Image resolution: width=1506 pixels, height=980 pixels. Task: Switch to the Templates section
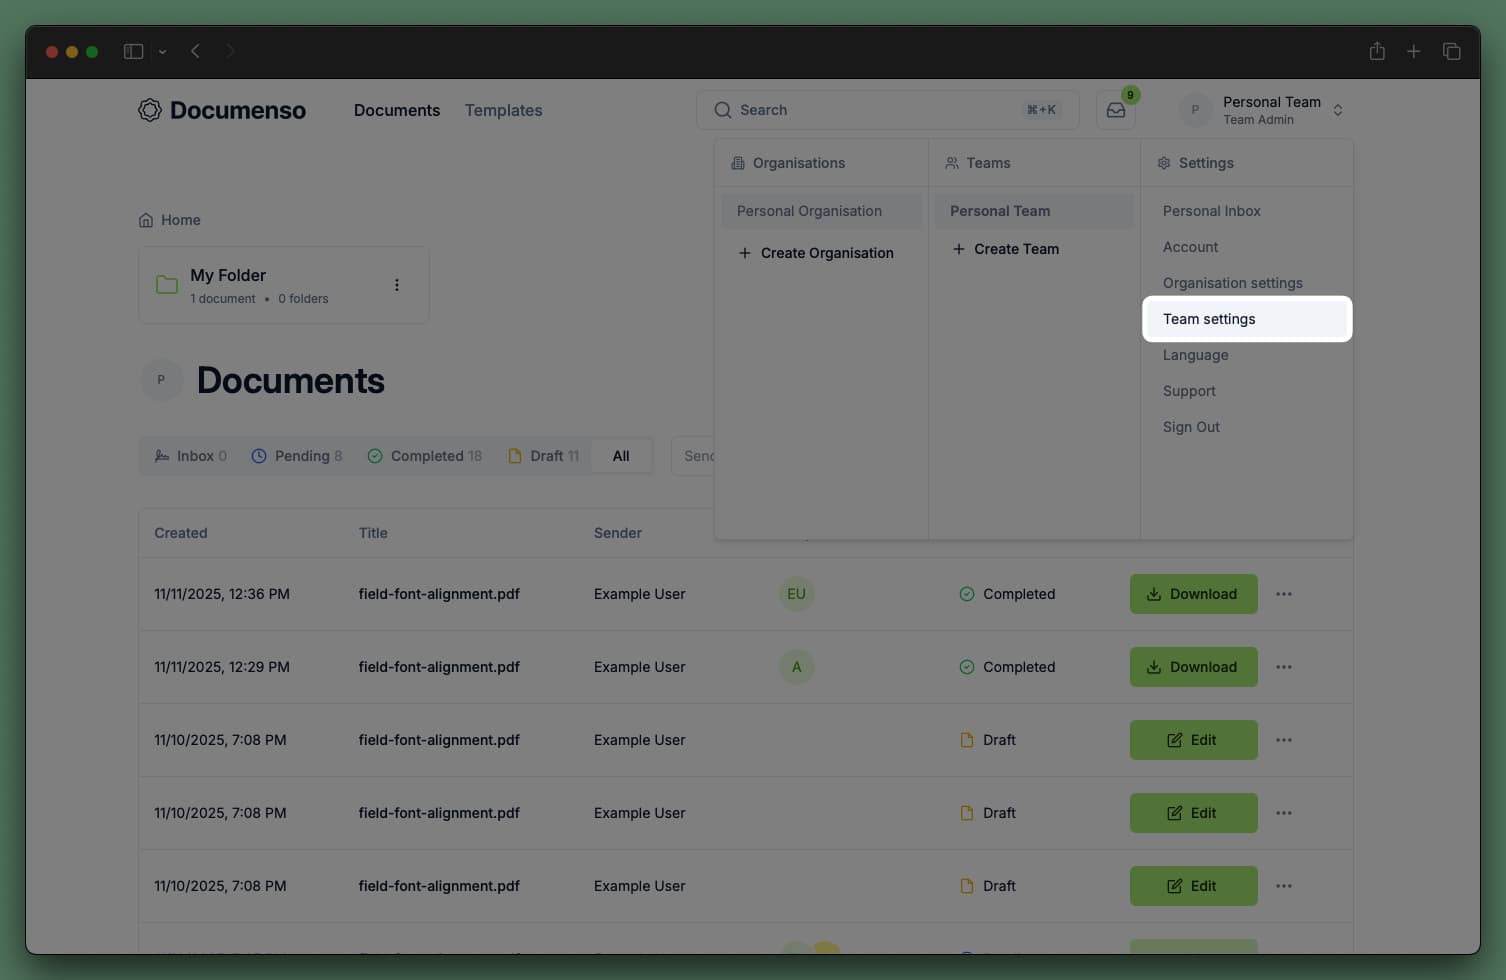coord(503,110)
